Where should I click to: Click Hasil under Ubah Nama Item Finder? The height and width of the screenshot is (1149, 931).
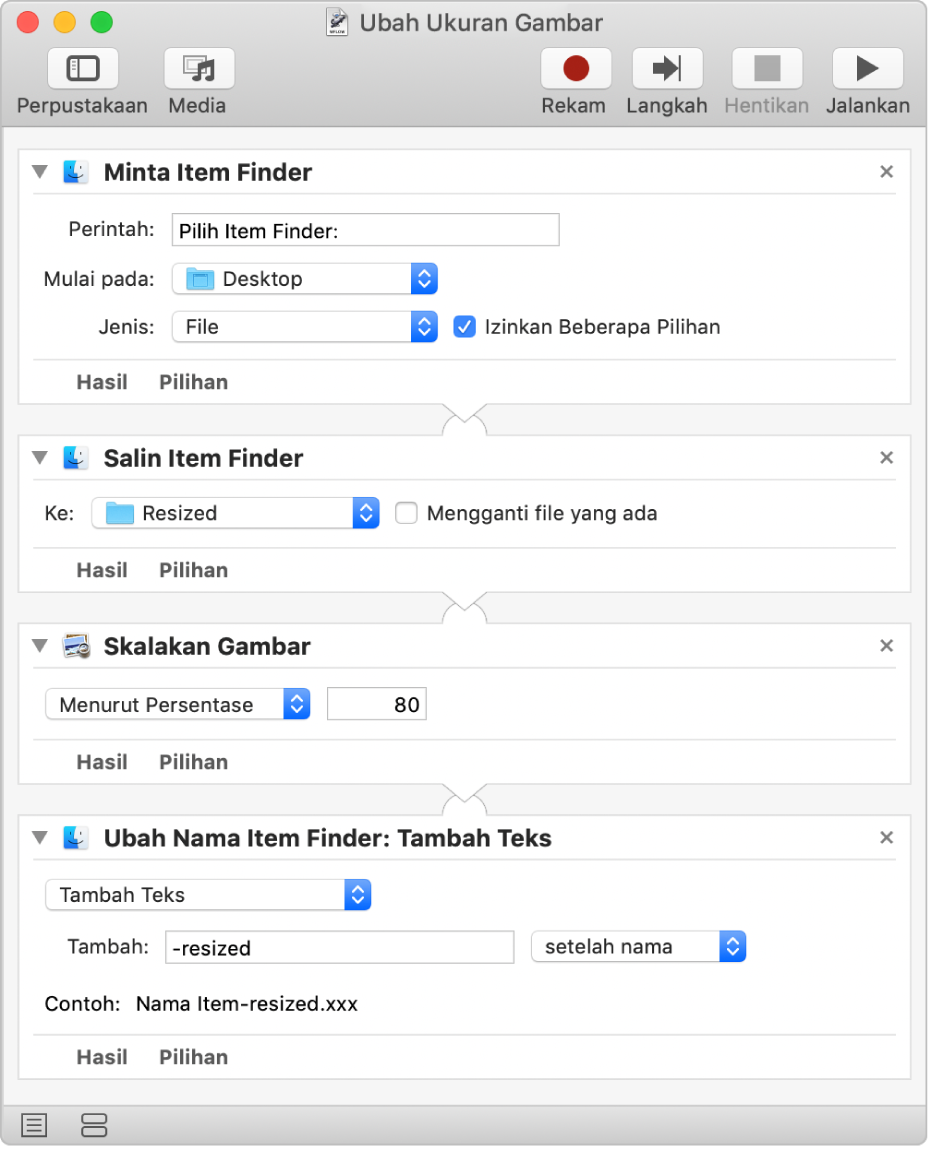[102, 1057]
